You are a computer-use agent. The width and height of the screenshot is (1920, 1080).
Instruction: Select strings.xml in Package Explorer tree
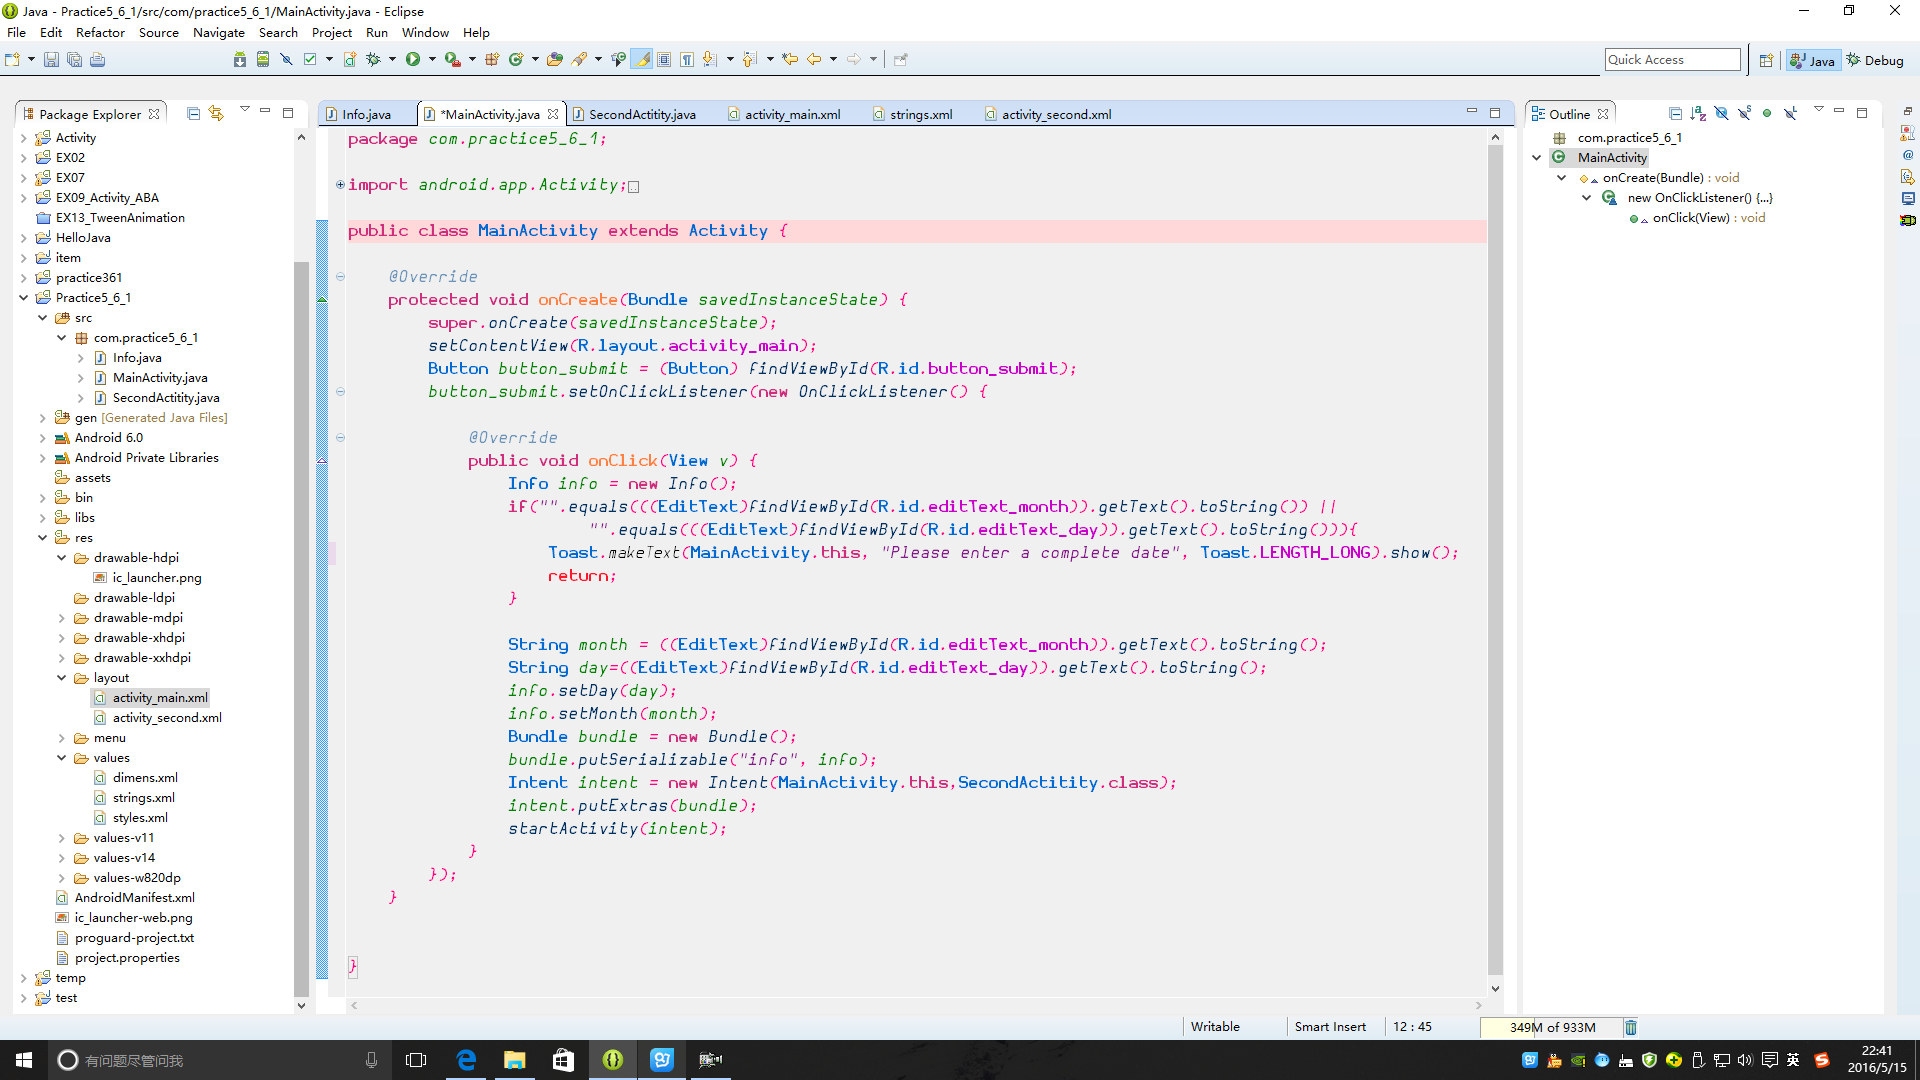[x=143, y=798]
